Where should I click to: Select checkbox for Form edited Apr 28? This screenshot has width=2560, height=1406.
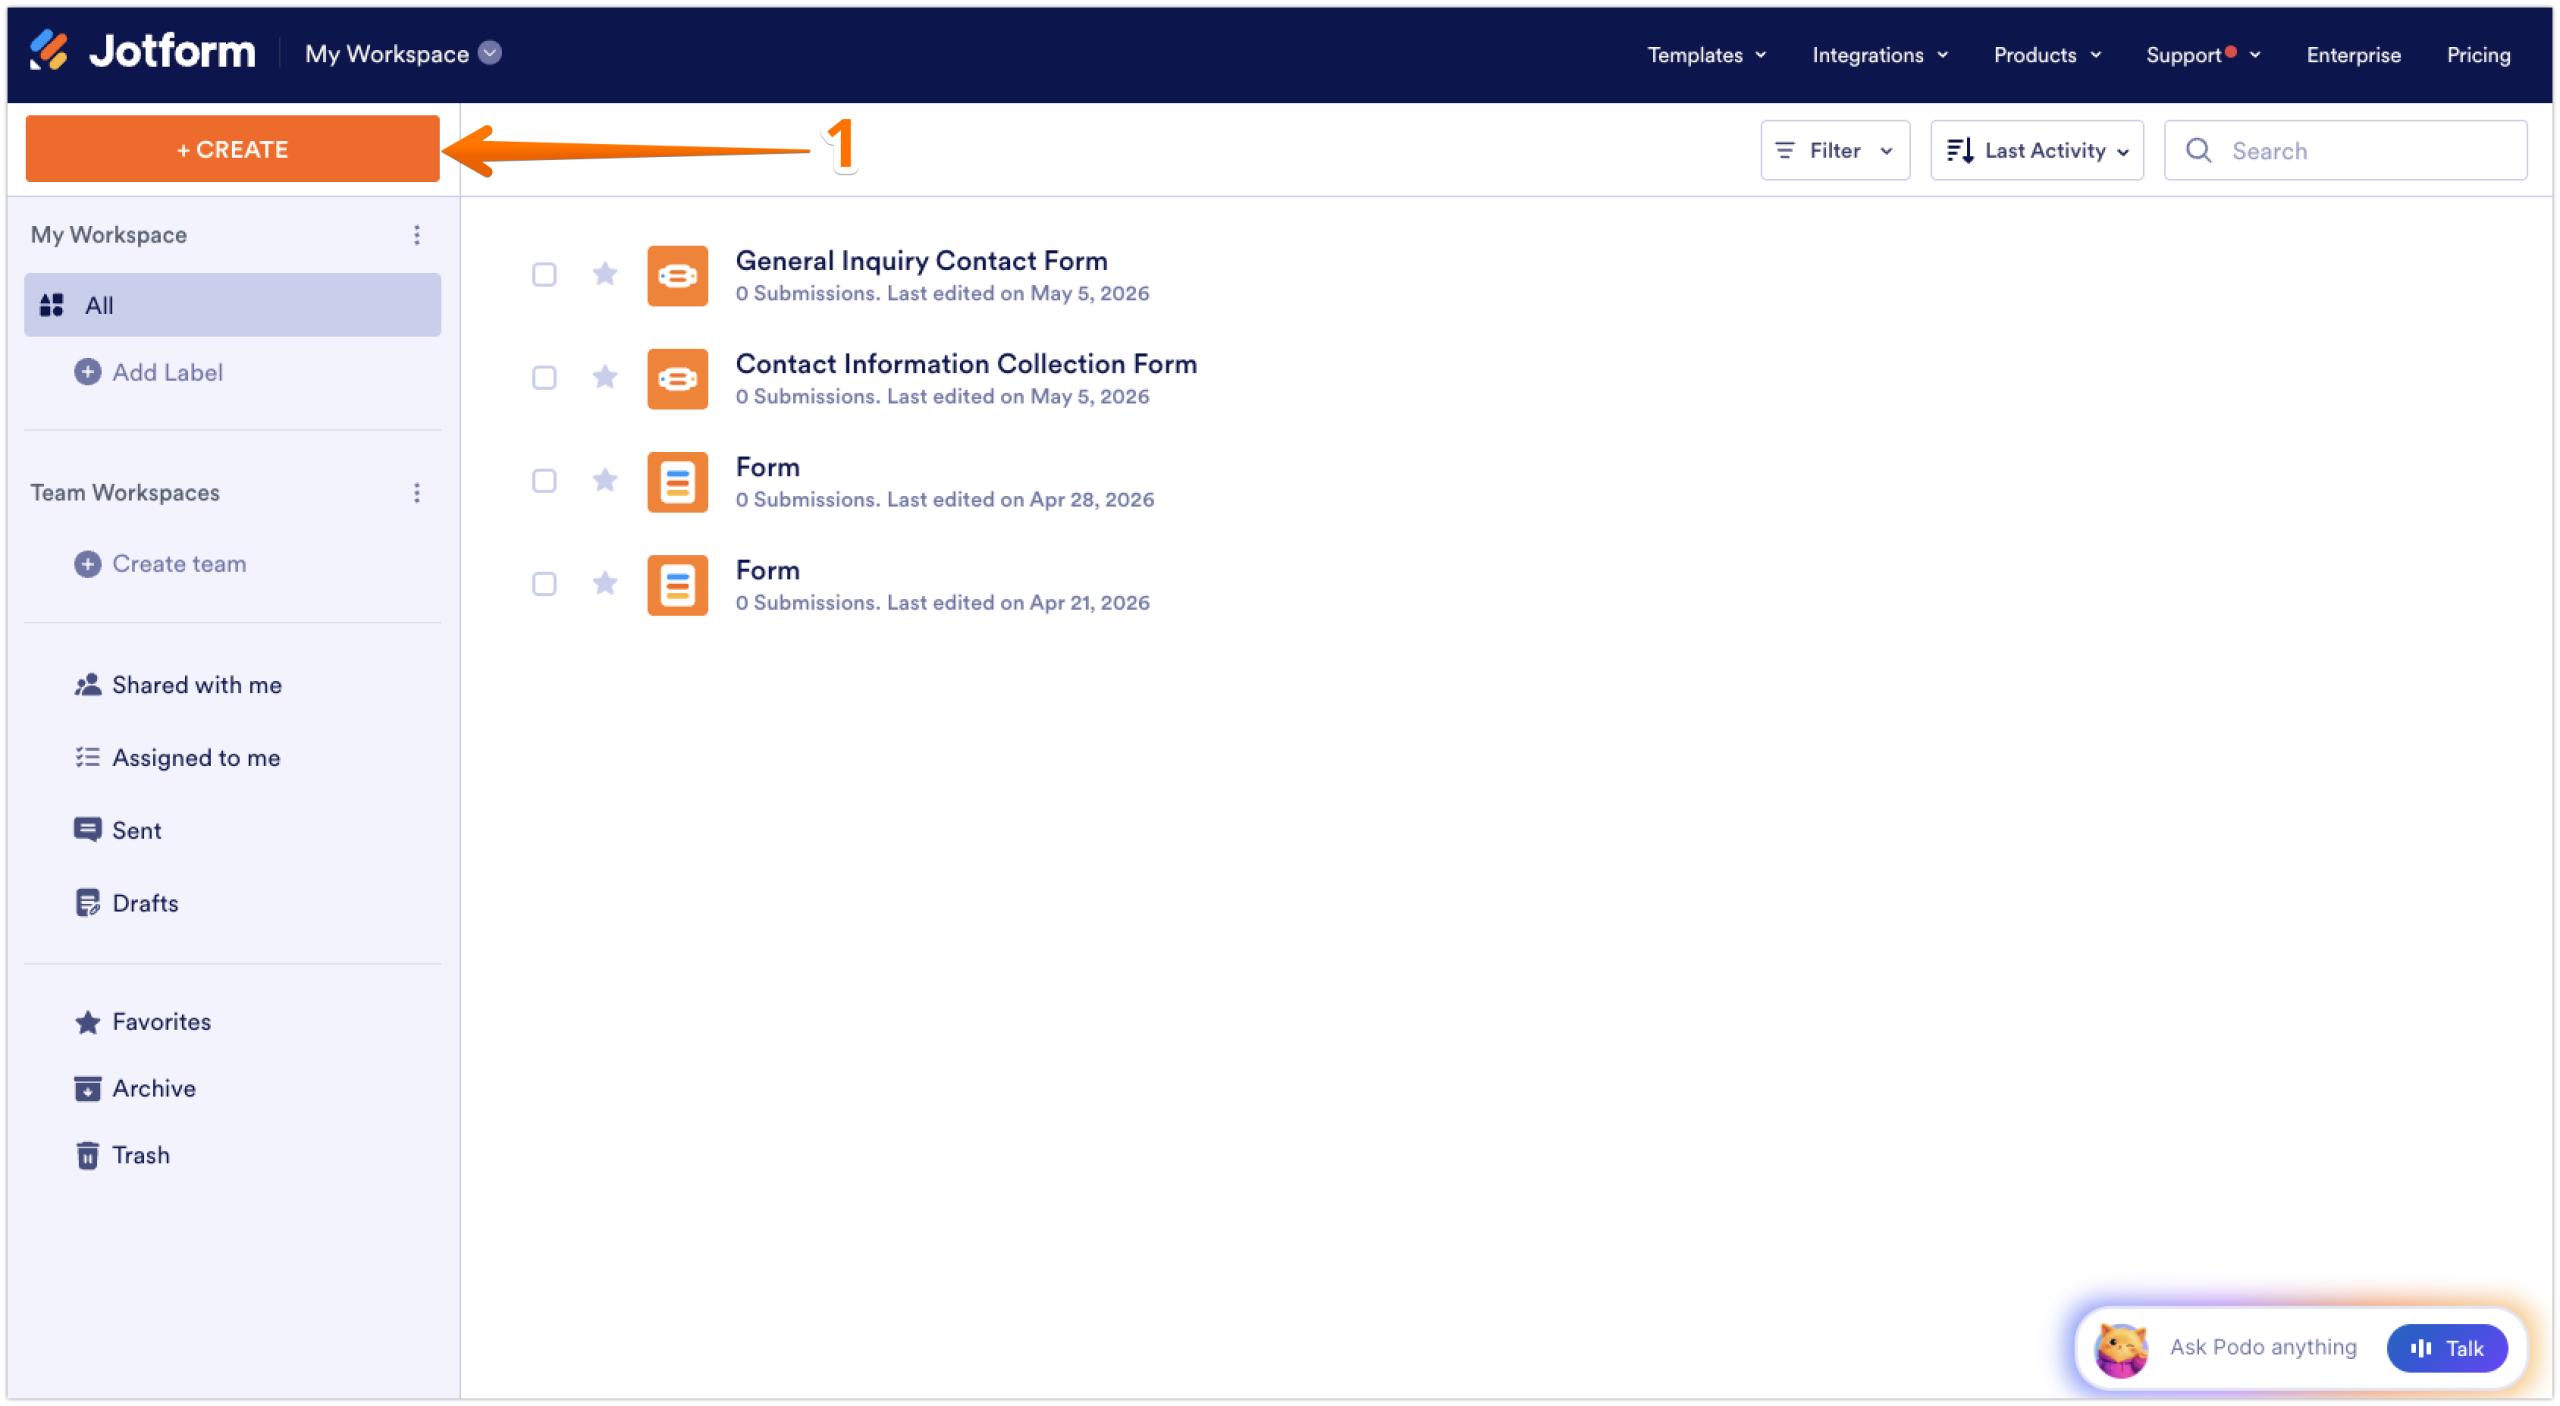(544, 481)
